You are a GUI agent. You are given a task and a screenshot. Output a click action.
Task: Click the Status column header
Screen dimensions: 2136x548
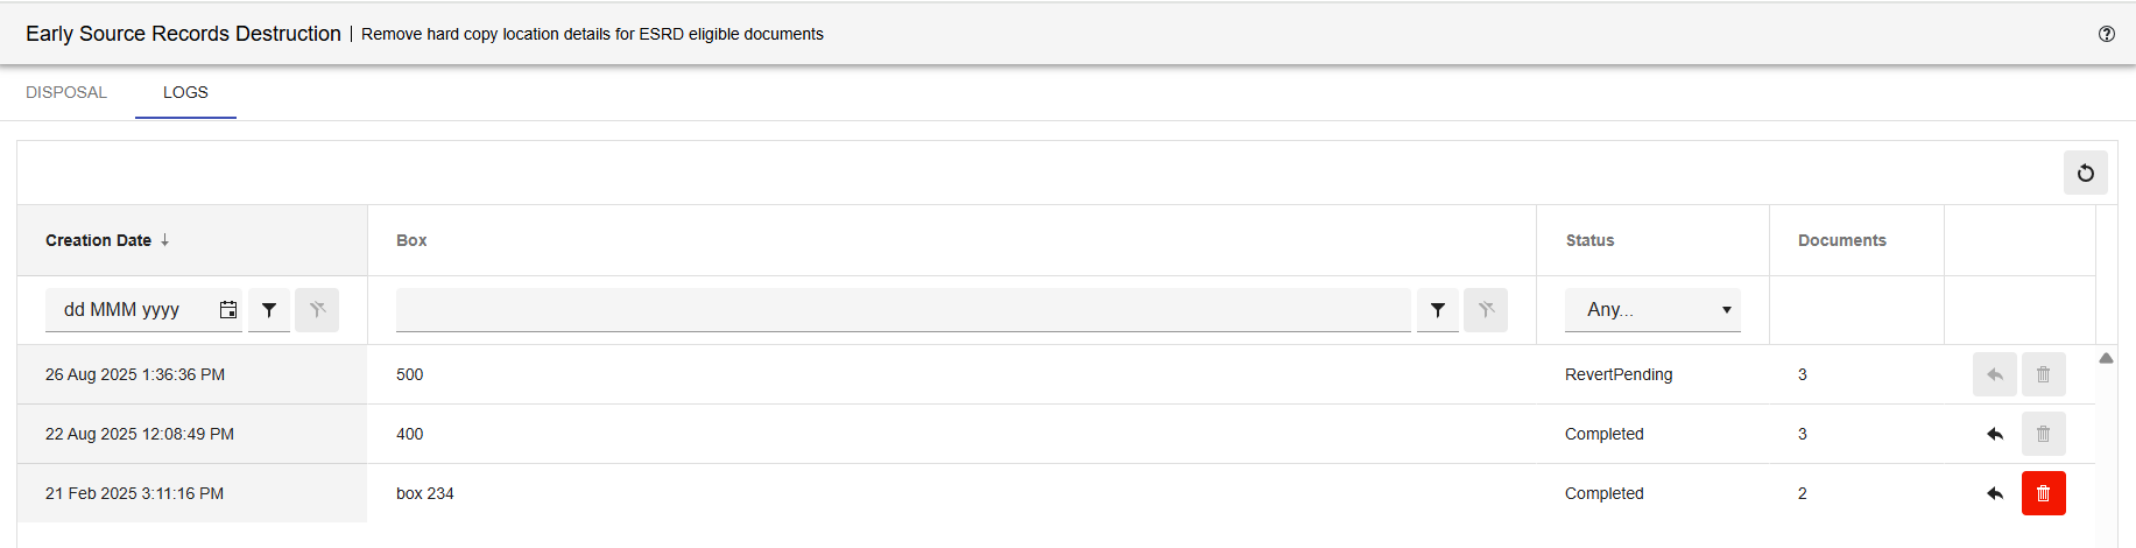point(1589,240)
